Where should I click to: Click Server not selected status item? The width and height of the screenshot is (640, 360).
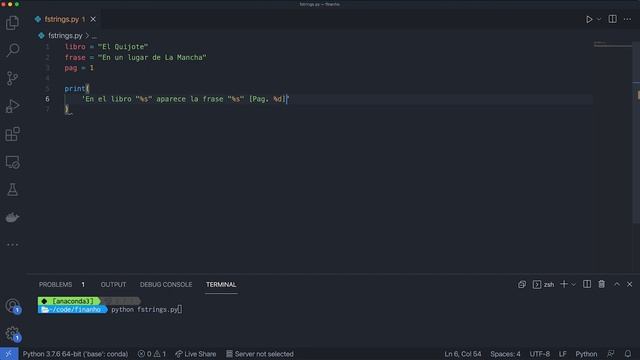[x=260, y=354]
